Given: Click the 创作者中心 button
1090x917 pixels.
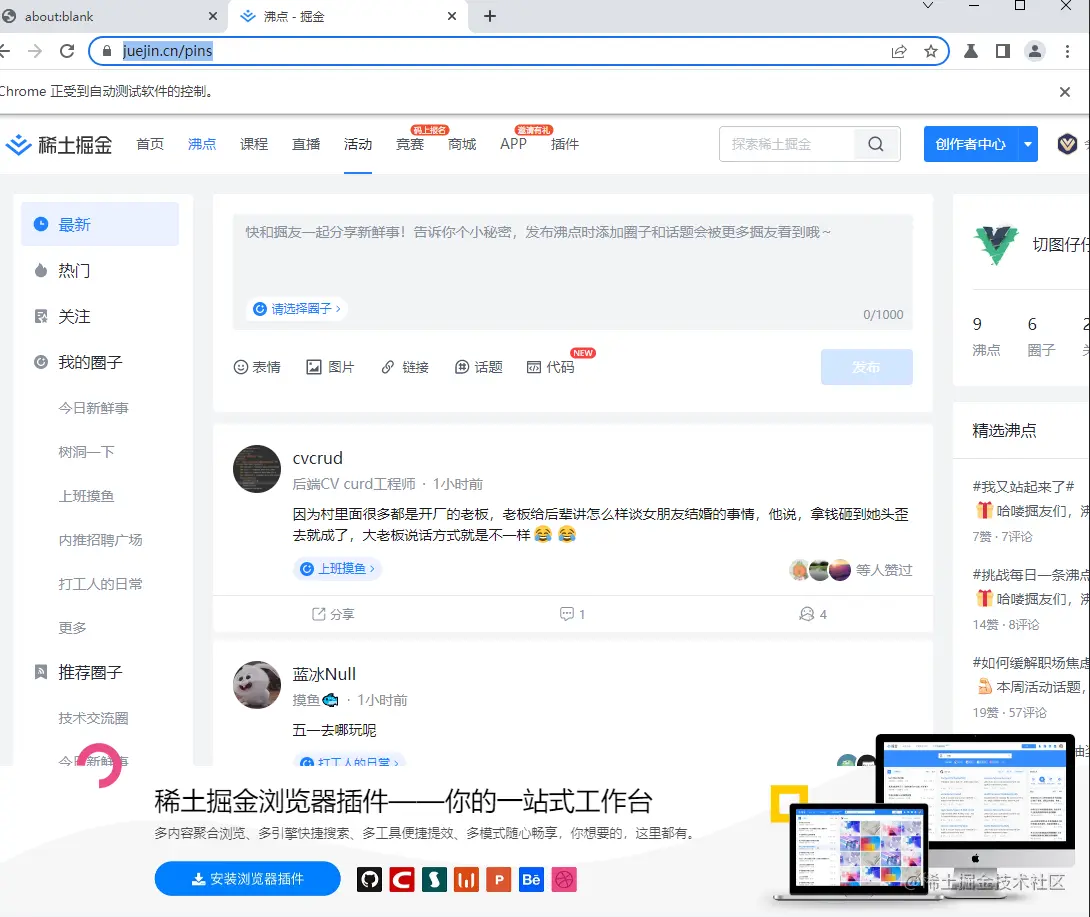Looking at the screenshot, I should click(x=970, y=144).
